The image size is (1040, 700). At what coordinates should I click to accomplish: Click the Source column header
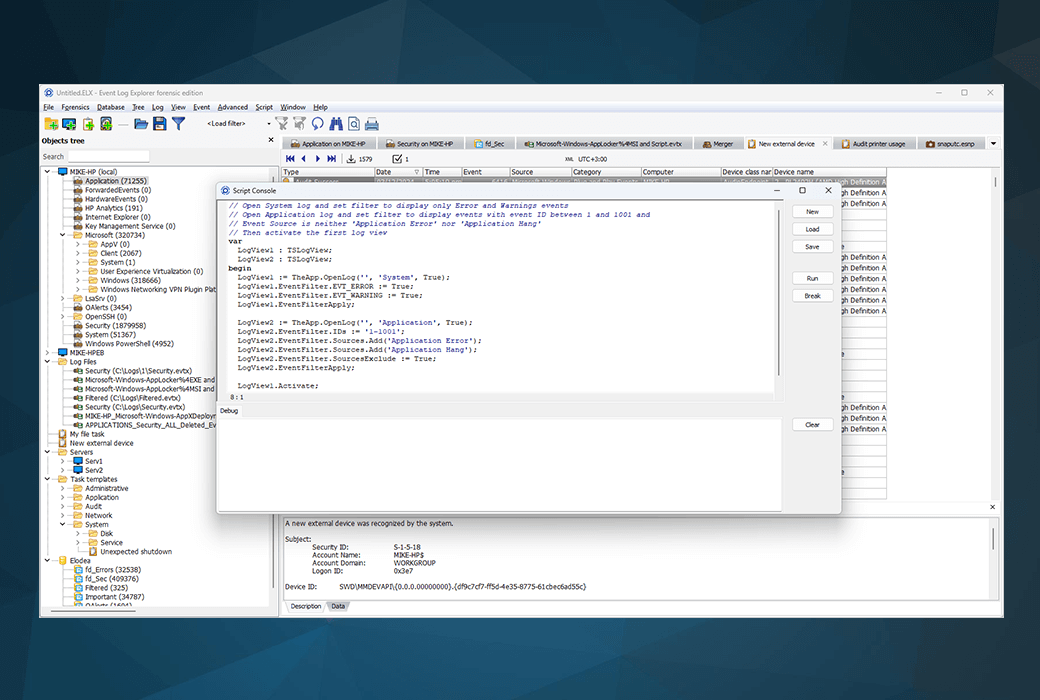[540, 172]
